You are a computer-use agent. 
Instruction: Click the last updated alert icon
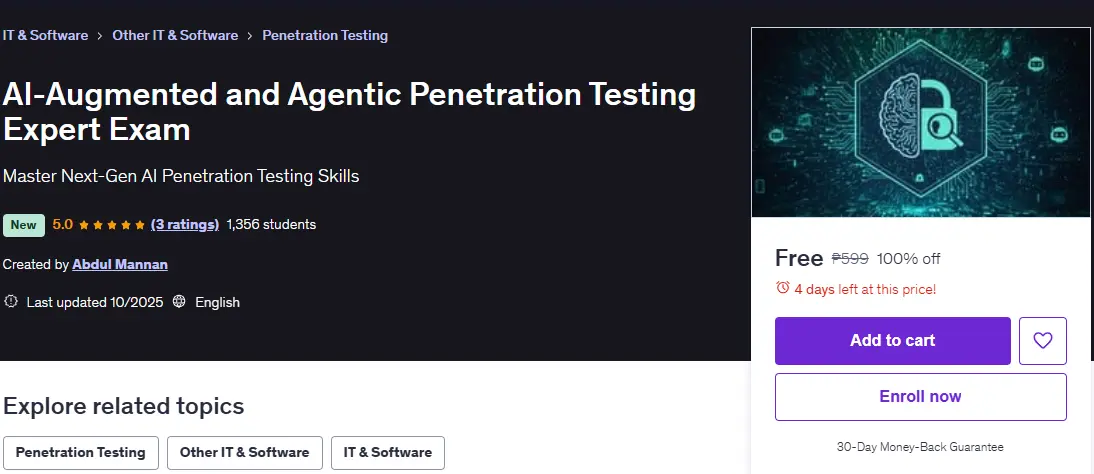[10, 302]
